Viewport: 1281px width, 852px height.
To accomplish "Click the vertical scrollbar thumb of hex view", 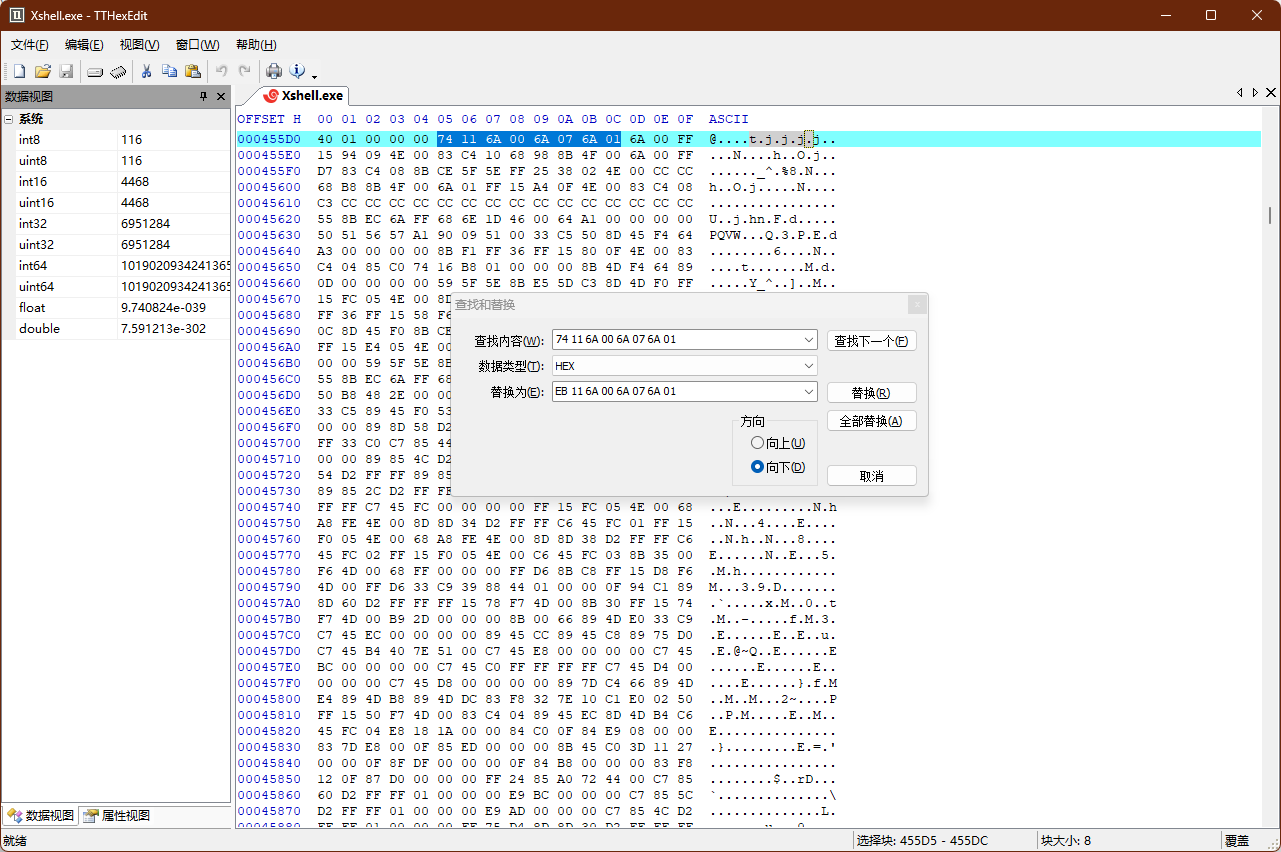I will pyautogui.click(x=1271, y=215).
